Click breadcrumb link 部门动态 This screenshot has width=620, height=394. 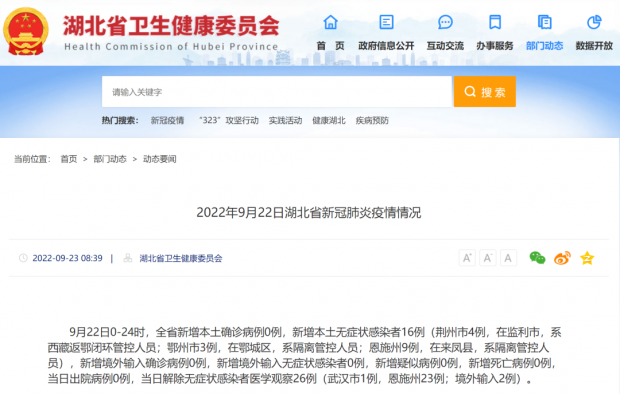point(110,159)
